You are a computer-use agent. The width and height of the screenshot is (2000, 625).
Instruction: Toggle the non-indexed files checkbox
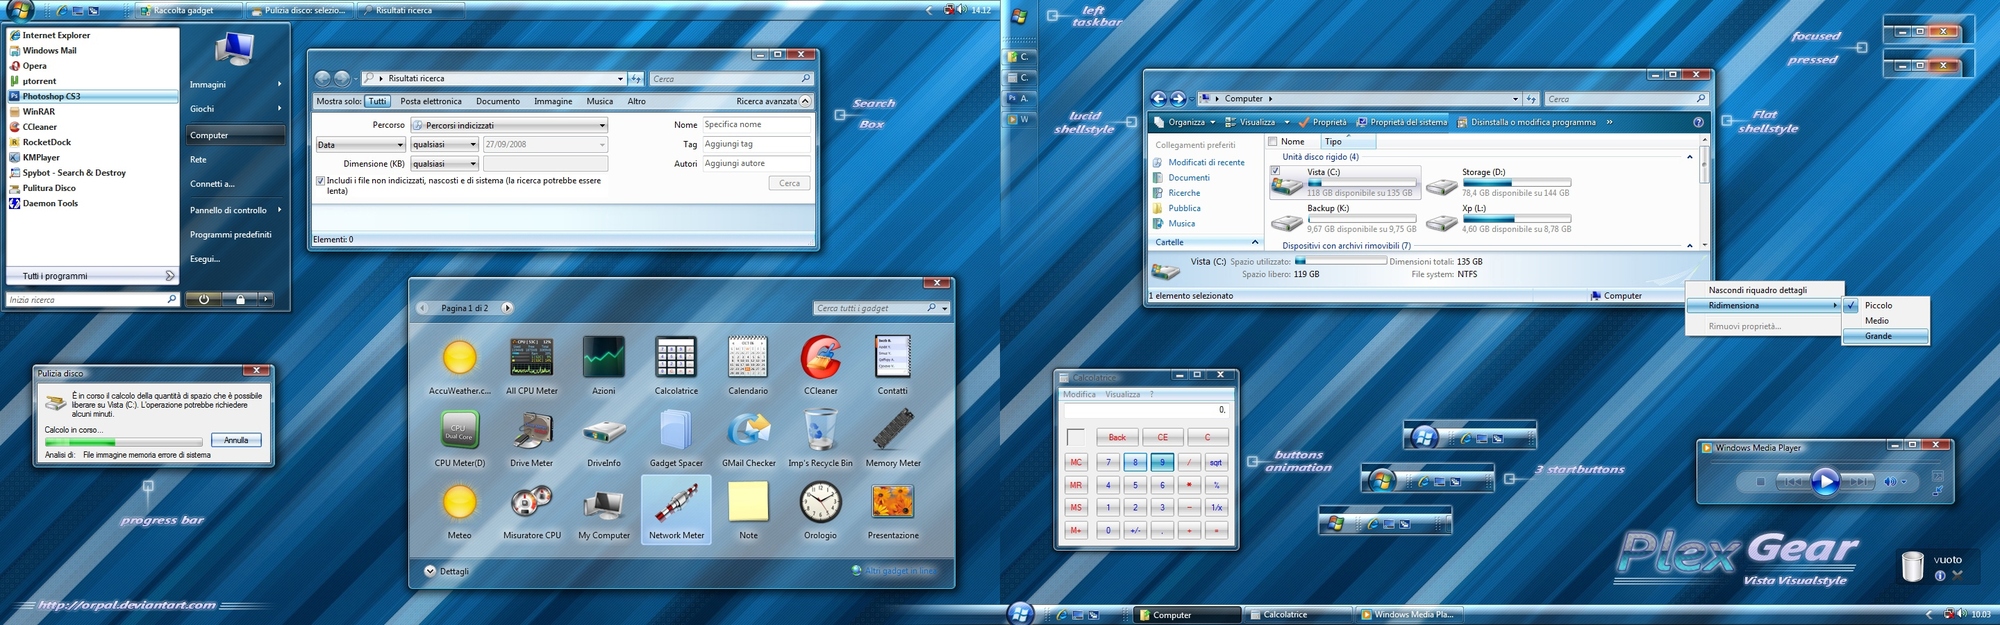pyautogui.click(x=320, y=181)
